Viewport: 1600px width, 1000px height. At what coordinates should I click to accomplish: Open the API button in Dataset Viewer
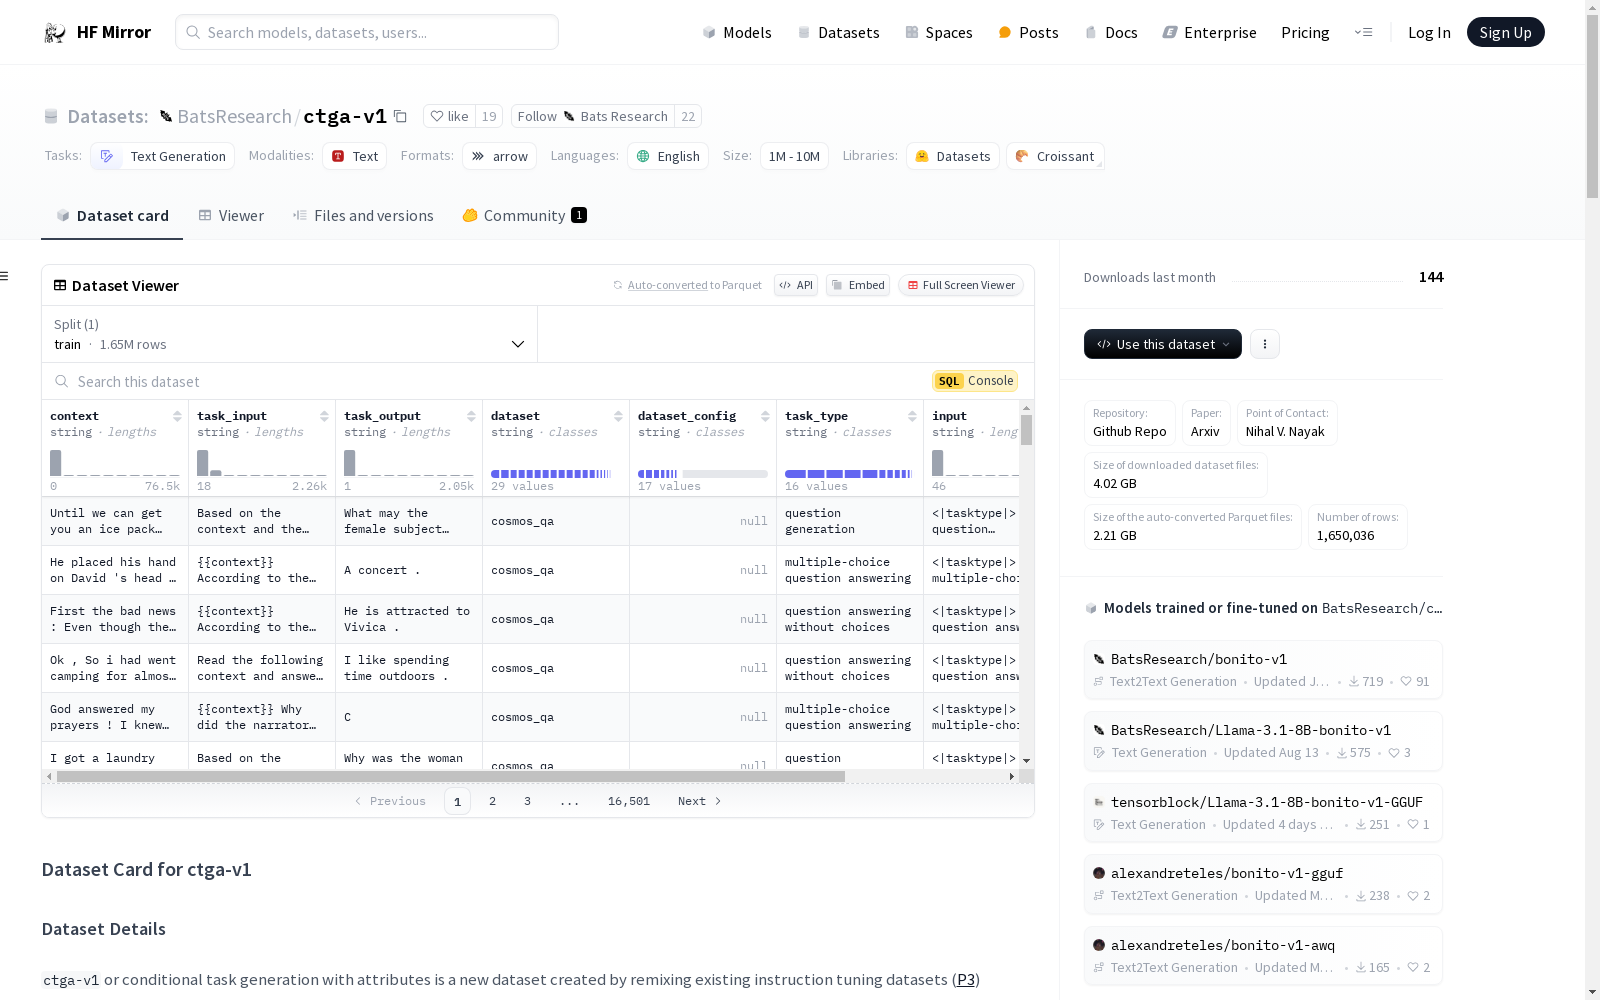click(796, 285)
